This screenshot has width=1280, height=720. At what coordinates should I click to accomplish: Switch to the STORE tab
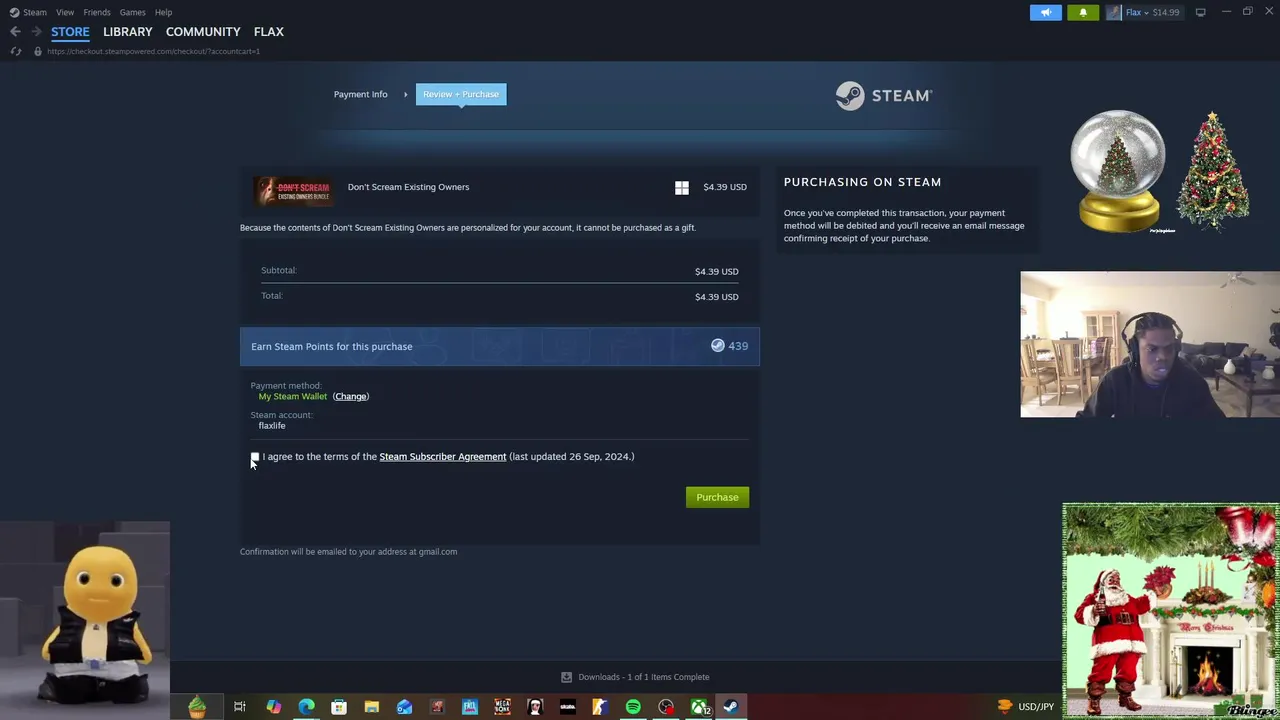point(70,32)
